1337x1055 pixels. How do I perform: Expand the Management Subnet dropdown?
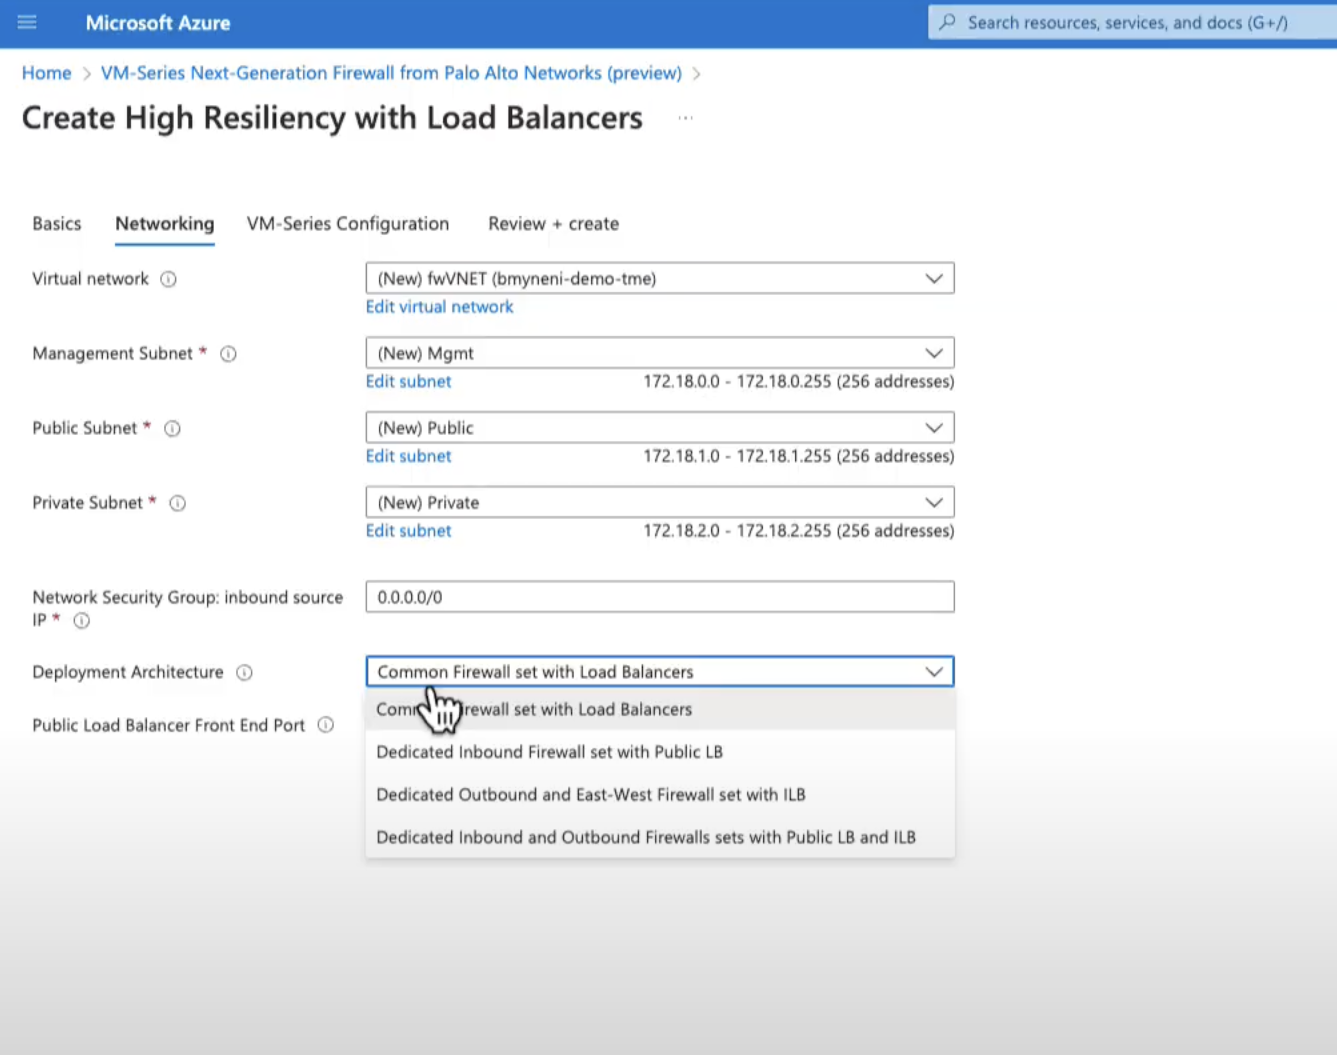(x=659, y=353)
